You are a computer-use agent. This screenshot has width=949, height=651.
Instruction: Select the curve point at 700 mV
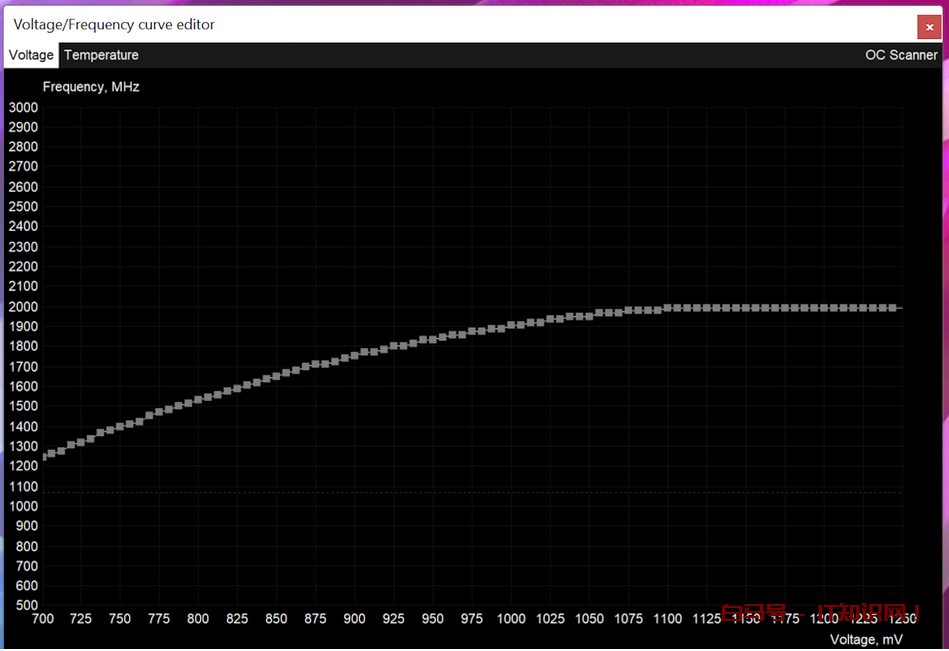[x=44, y=456]
